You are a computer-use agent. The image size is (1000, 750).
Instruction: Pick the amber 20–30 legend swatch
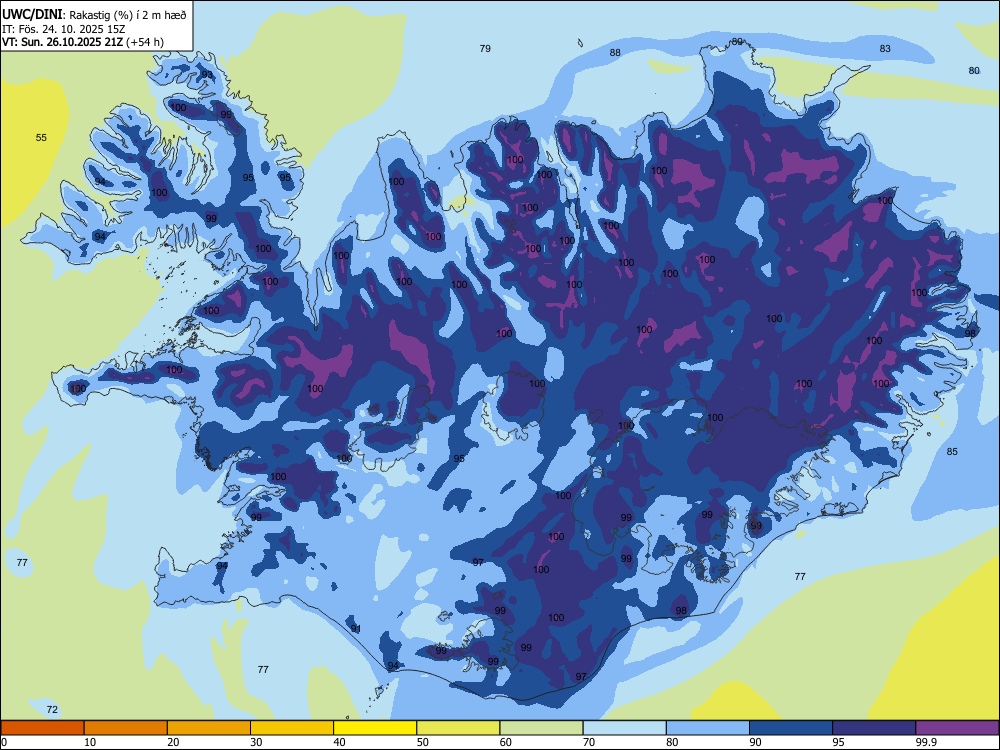click(x=209, y=728)
